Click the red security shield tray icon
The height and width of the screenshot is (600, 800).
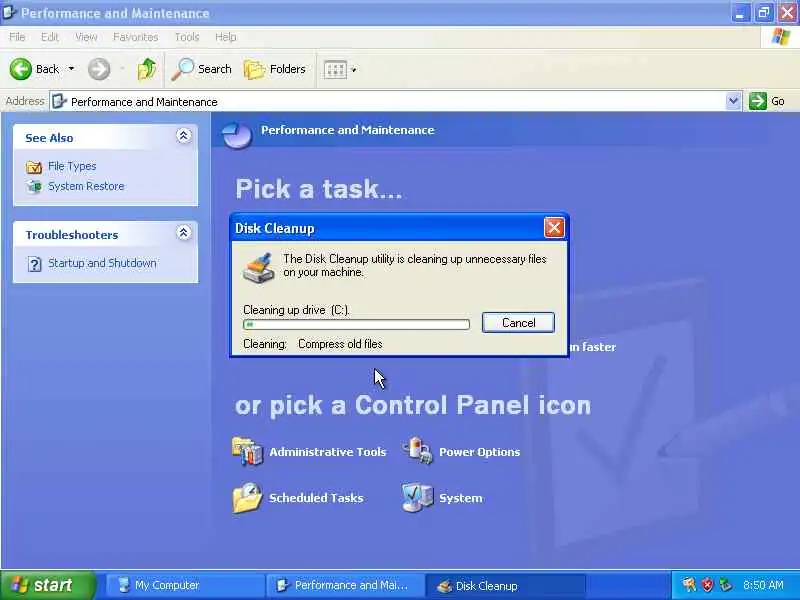click(707, 585)
